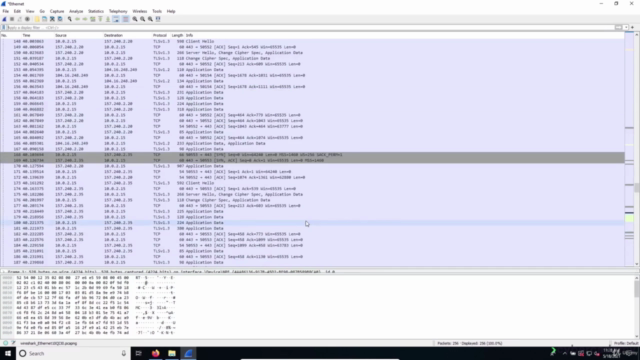640x360 pixels.
Task: Add a display filter button with plus
Action: click(x=633, y=27)
